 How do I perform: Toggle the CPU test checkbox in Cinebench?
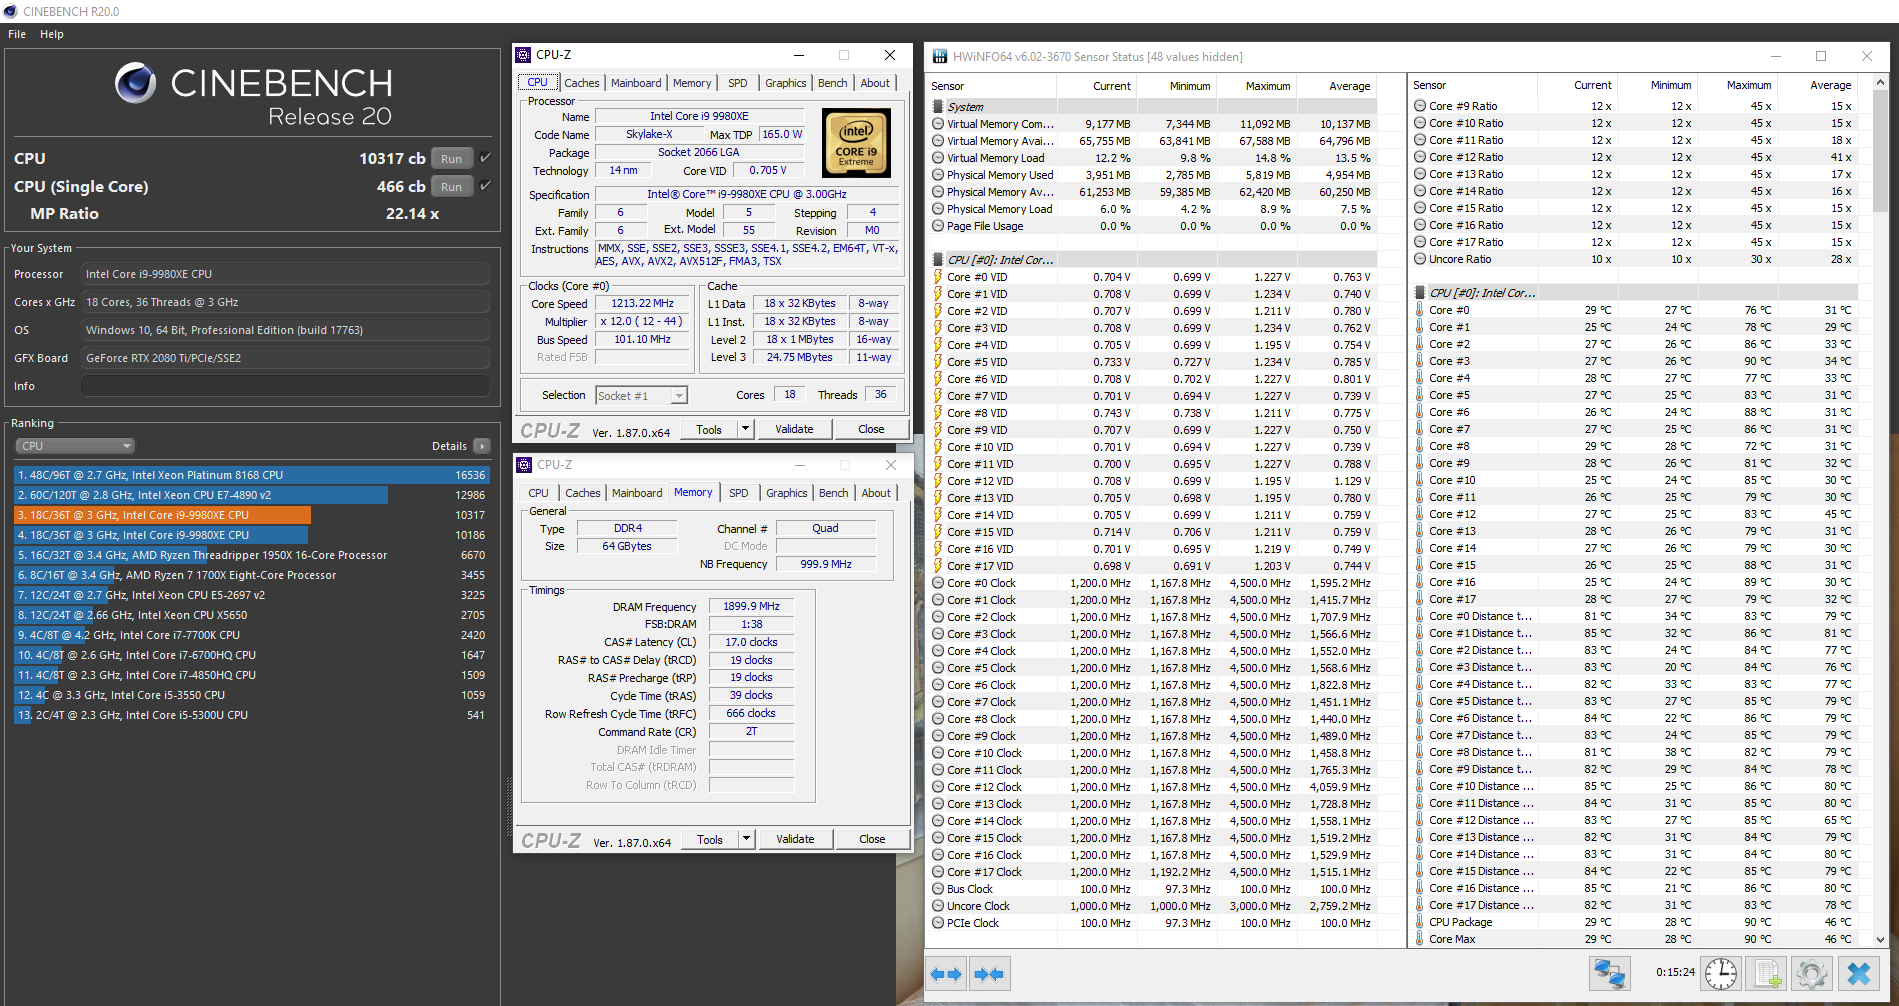(485, 158)
